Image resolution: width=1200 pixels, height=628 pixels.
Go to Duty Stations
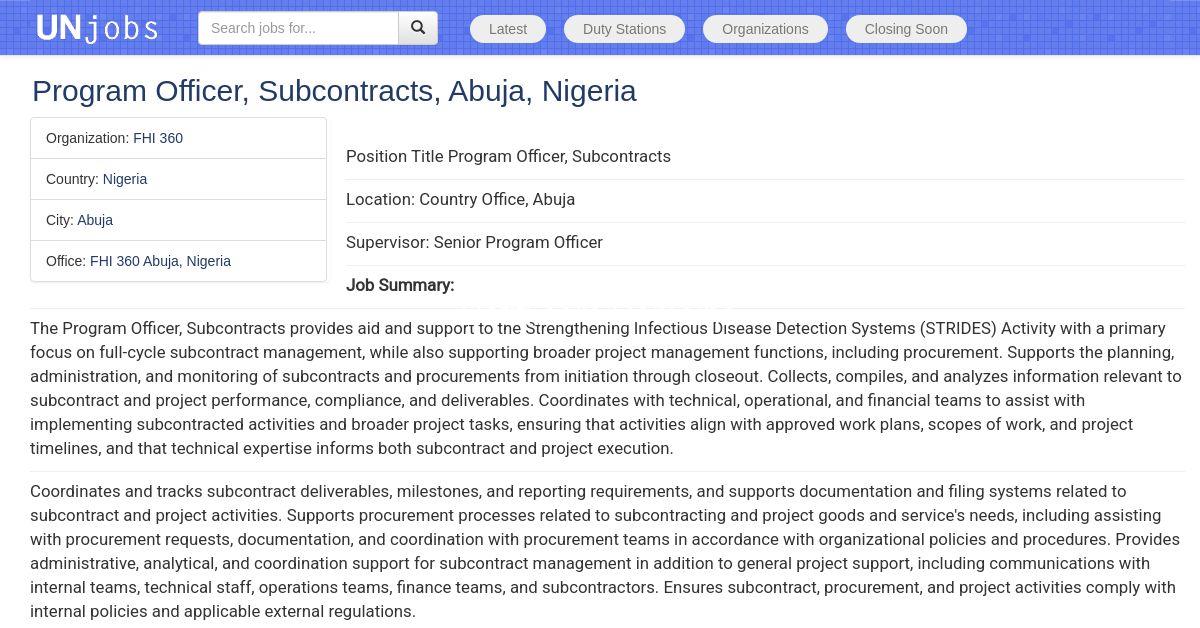click(624, 29)
